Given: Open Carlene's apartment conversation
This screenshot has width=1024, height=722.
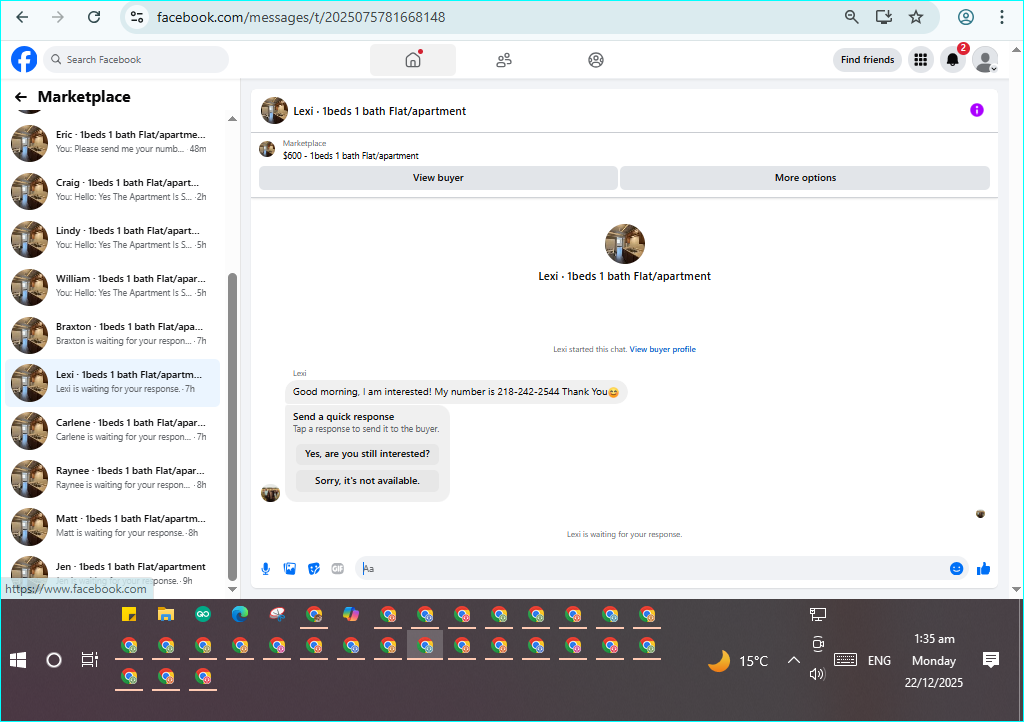Looking at the screenshot, I should [x=112, y=430].
